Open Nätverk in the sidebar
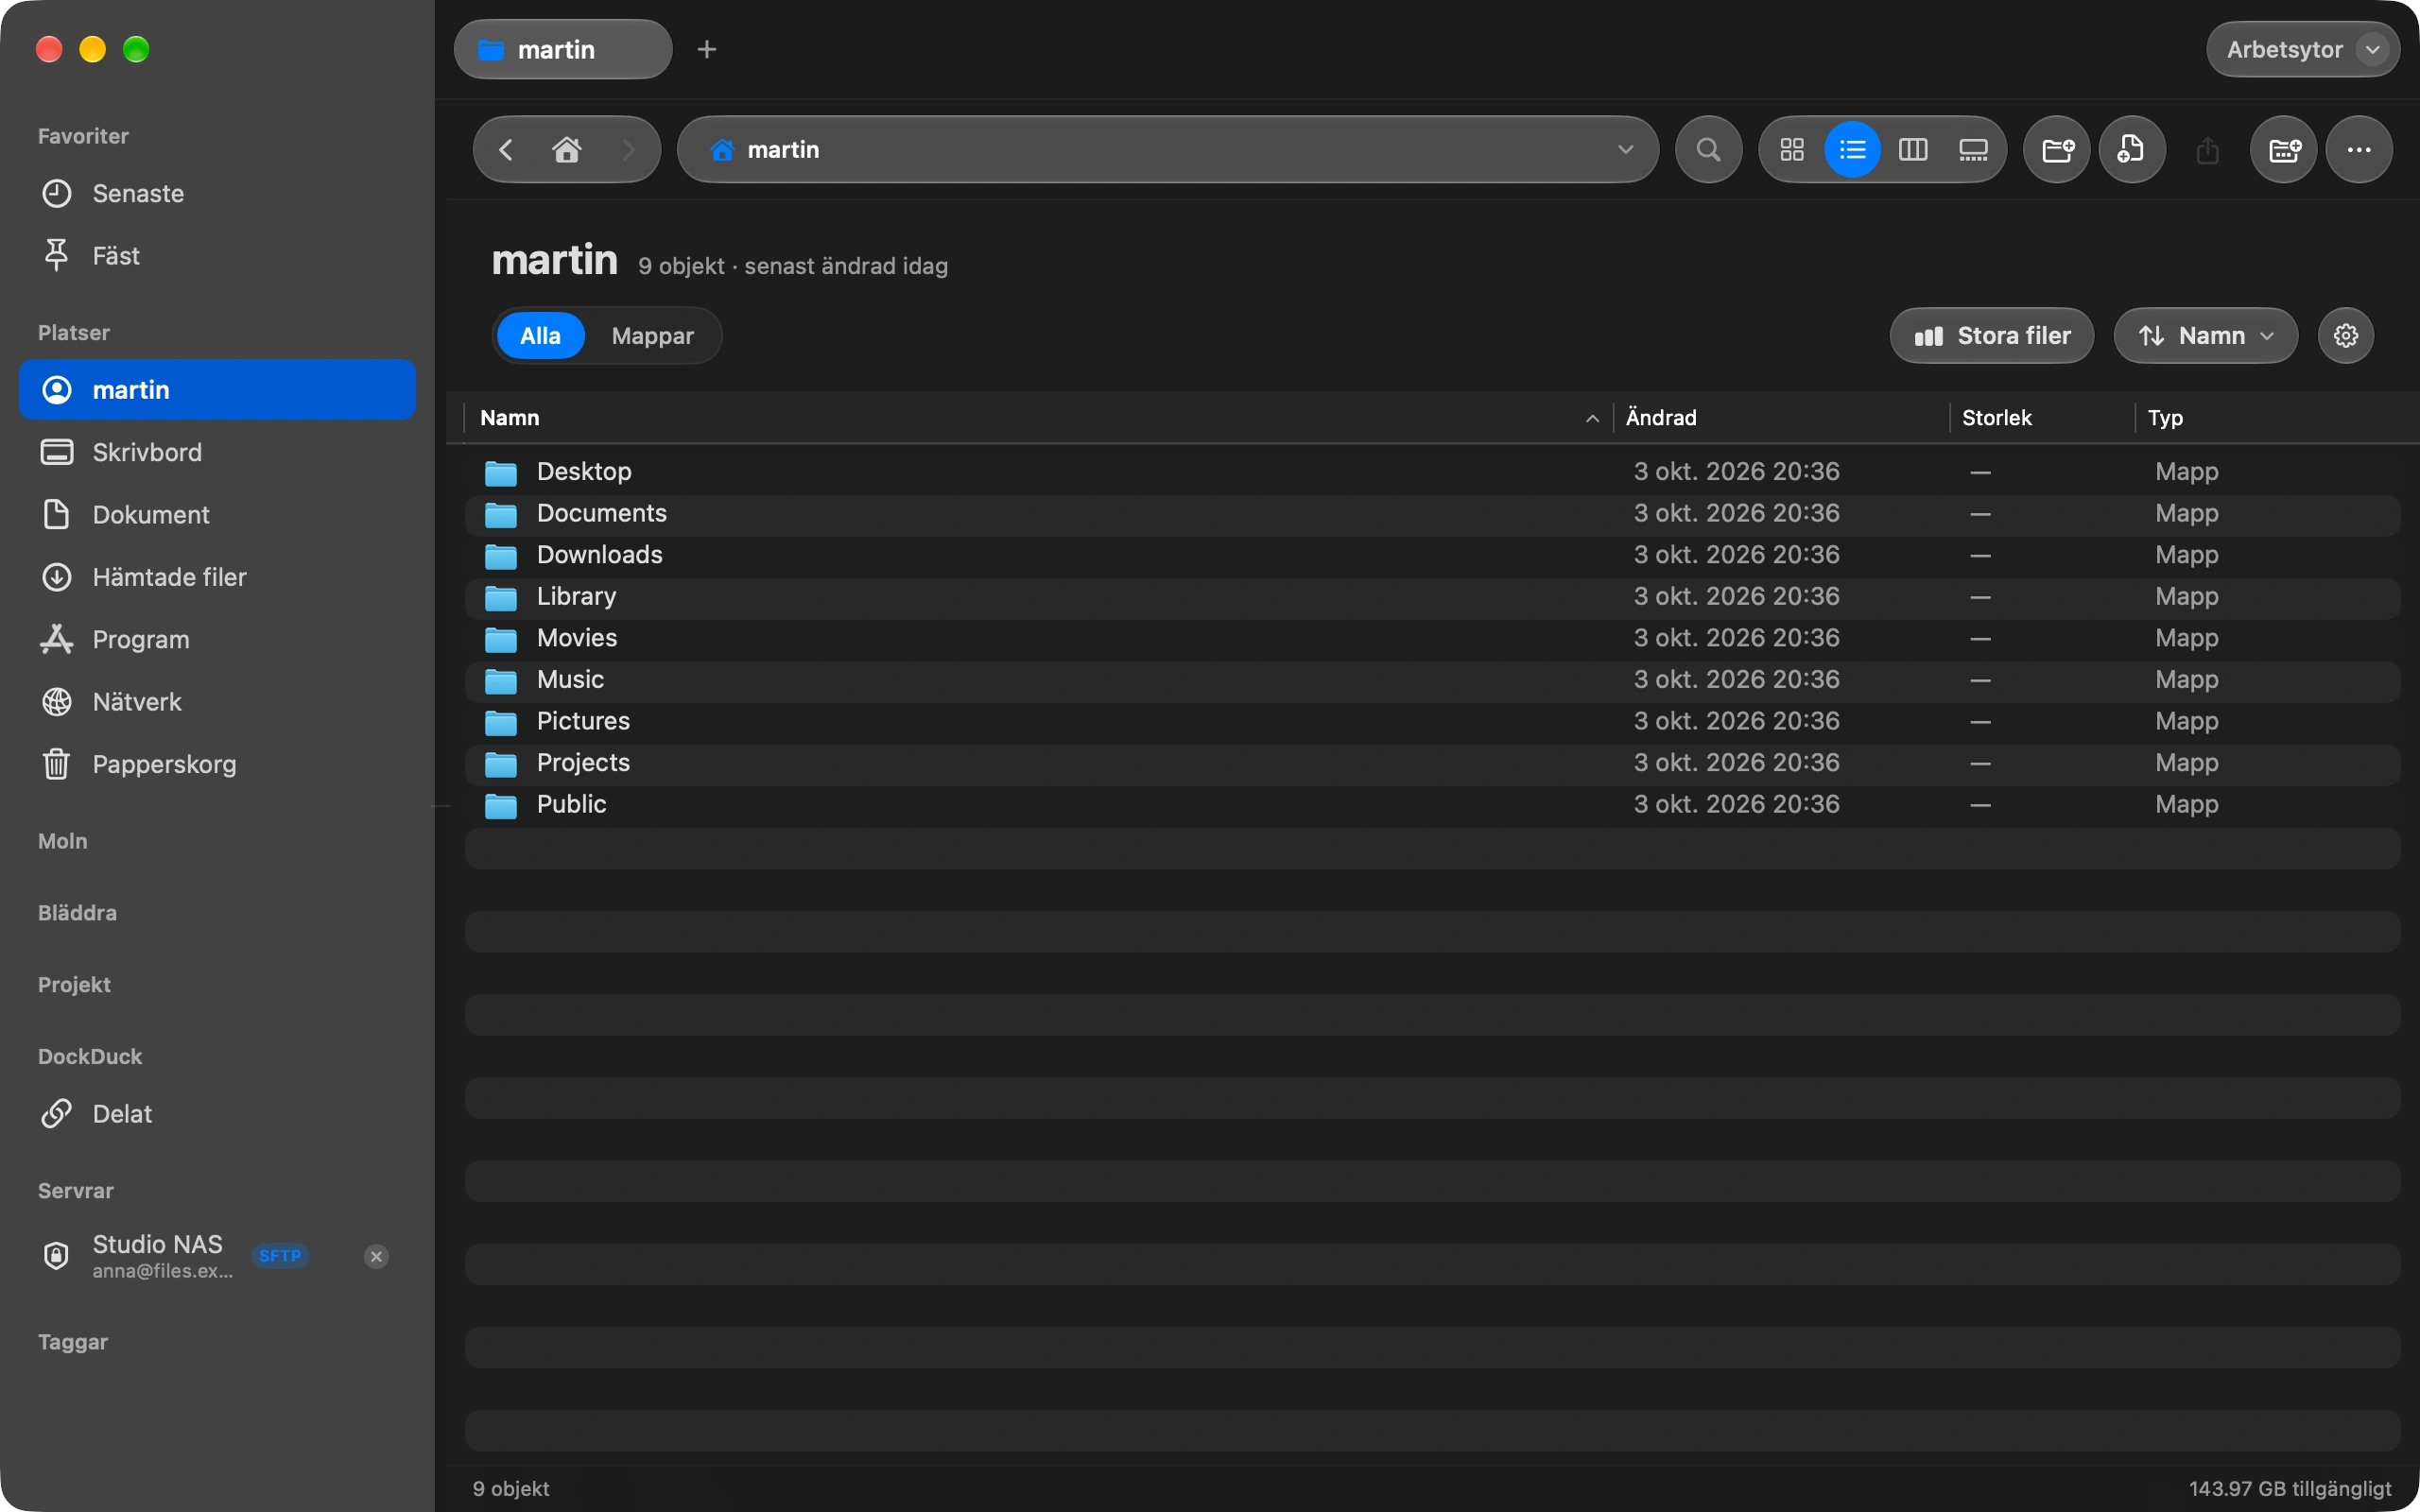The height and width of the screenshot is (1512, 2420). [217, 702]
